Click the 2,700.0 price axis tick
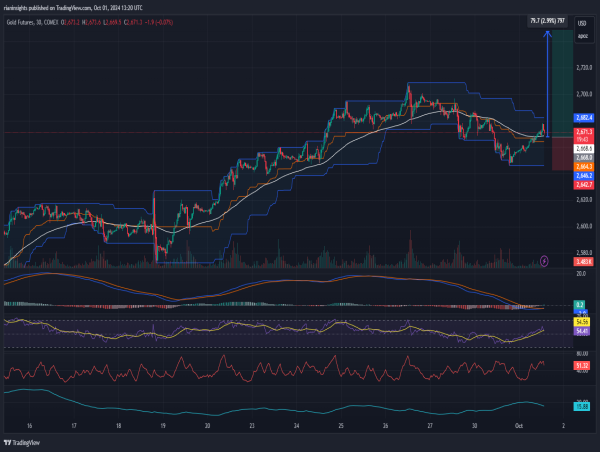 (x=584, y=94)
